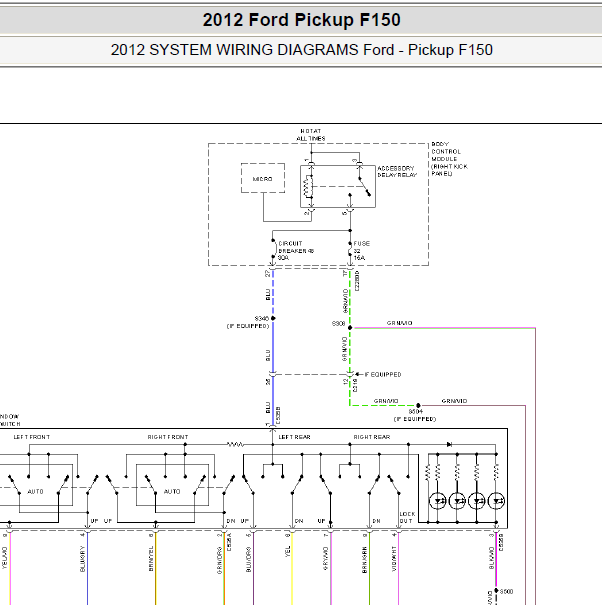Click the "LEFT FRONT" switch label
The image size is (602, 605).
(x=32, y=437)
